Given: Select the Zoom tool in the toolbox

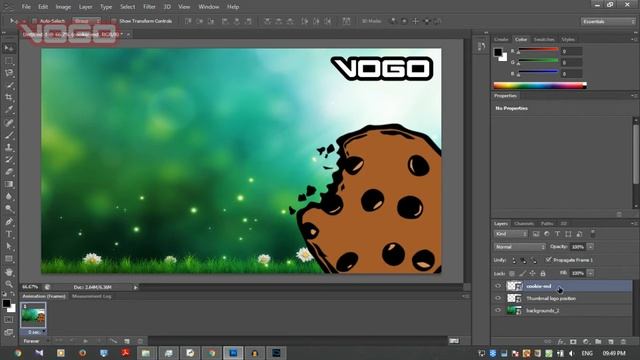Looking at the screenshot, I should [x=9, y=284].
